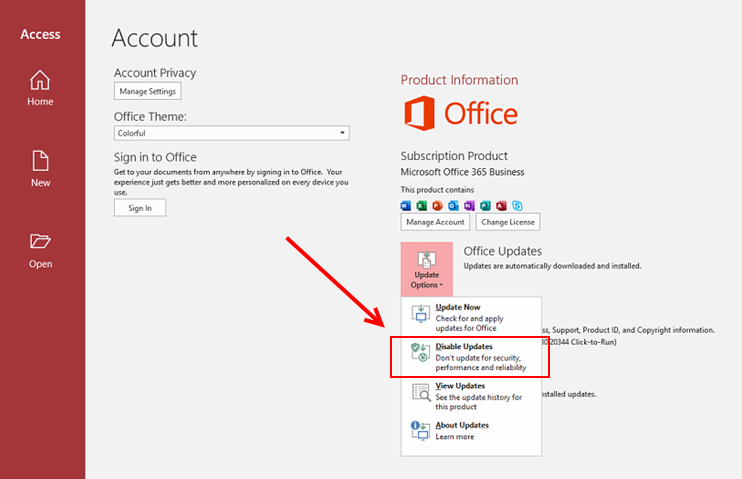Click the Outlook app icon
The width and height of the screenshot is (742, 479).
click(x=453, y=206)
